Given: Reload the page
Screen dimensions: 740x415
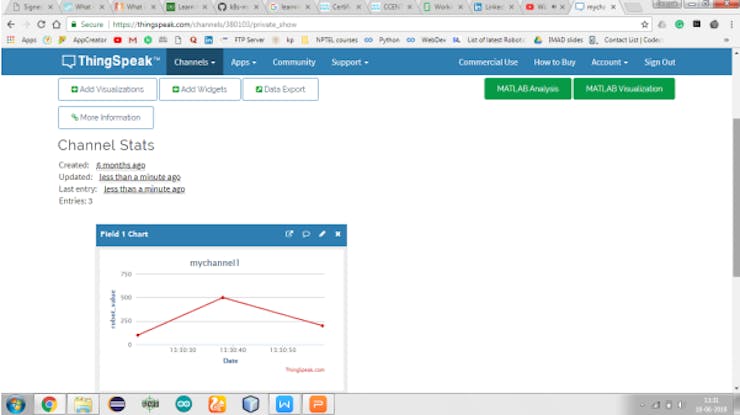Looking at the screenshot, I should coord(41,24).
